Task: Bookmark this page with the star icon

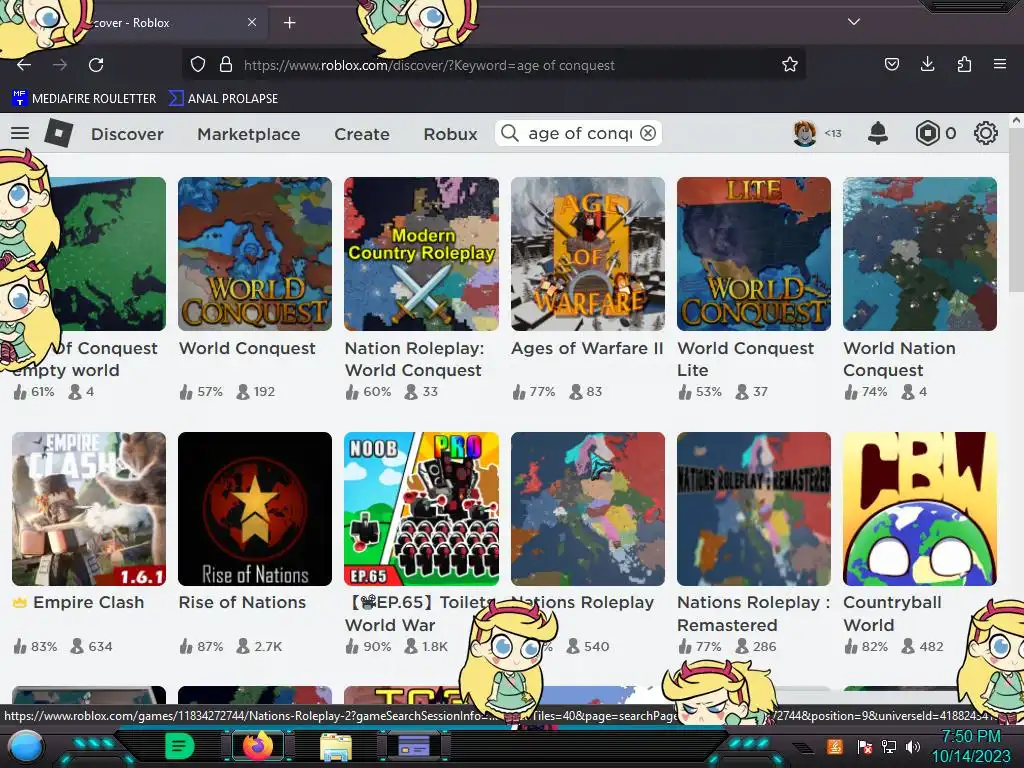Action: pos(790,65)
